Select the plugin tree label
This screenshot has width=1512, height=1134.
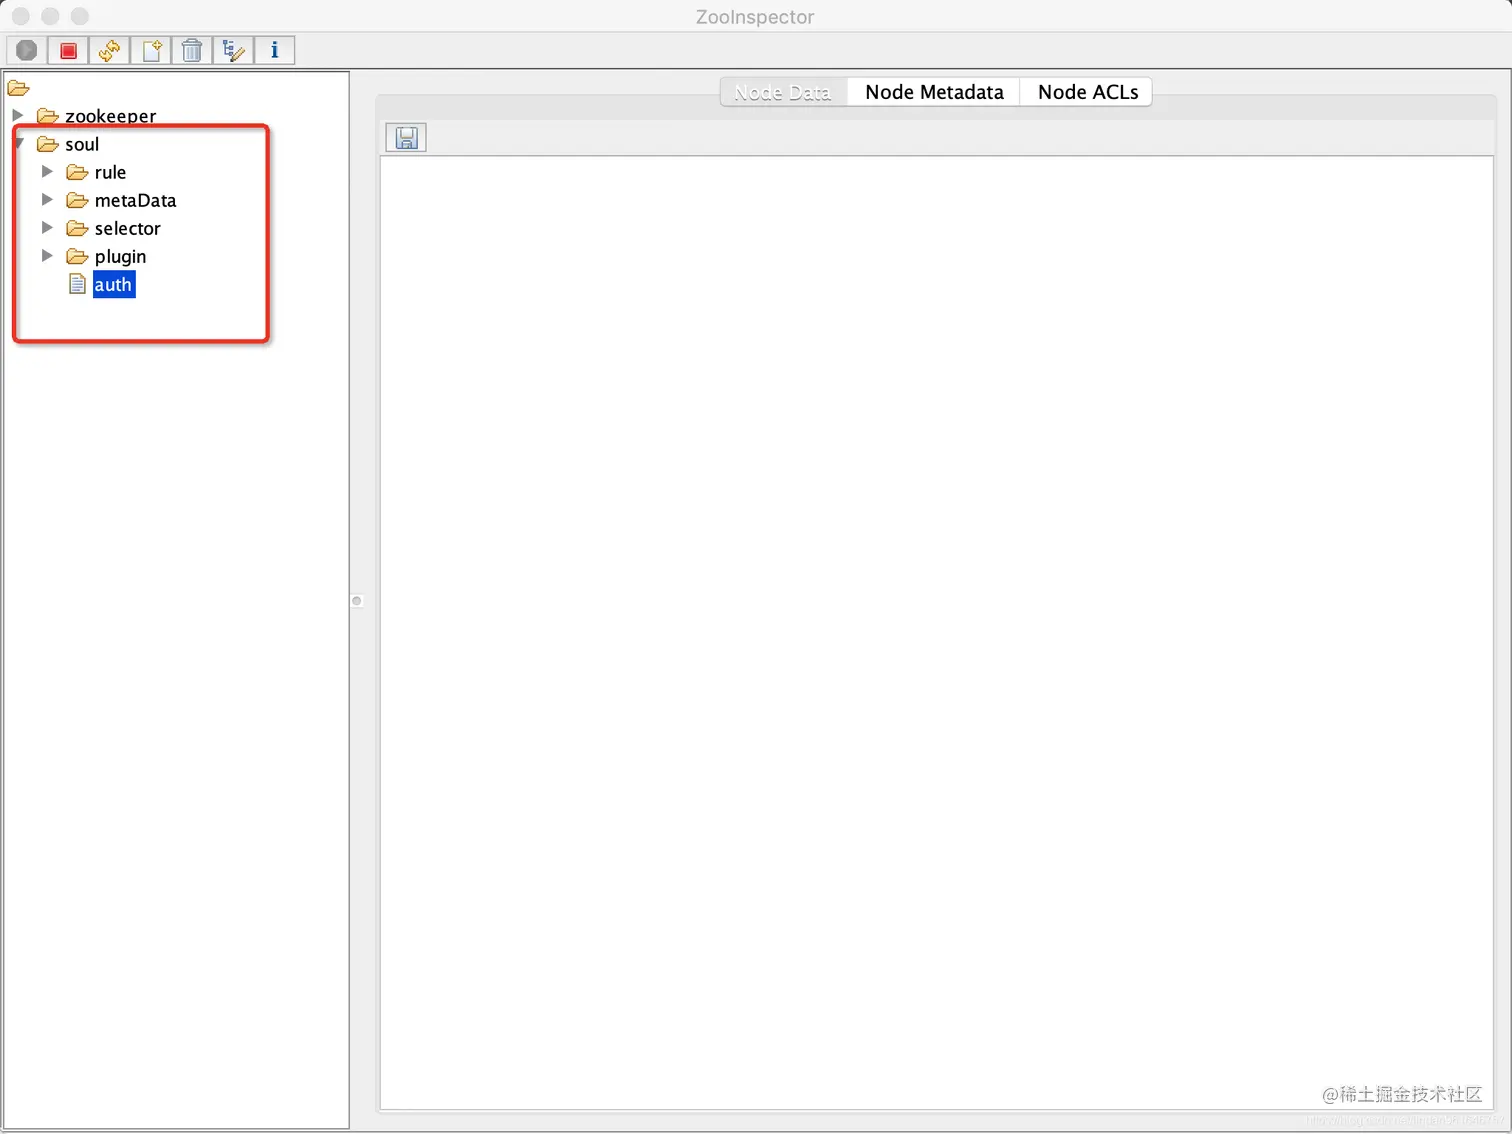[120, 256]
